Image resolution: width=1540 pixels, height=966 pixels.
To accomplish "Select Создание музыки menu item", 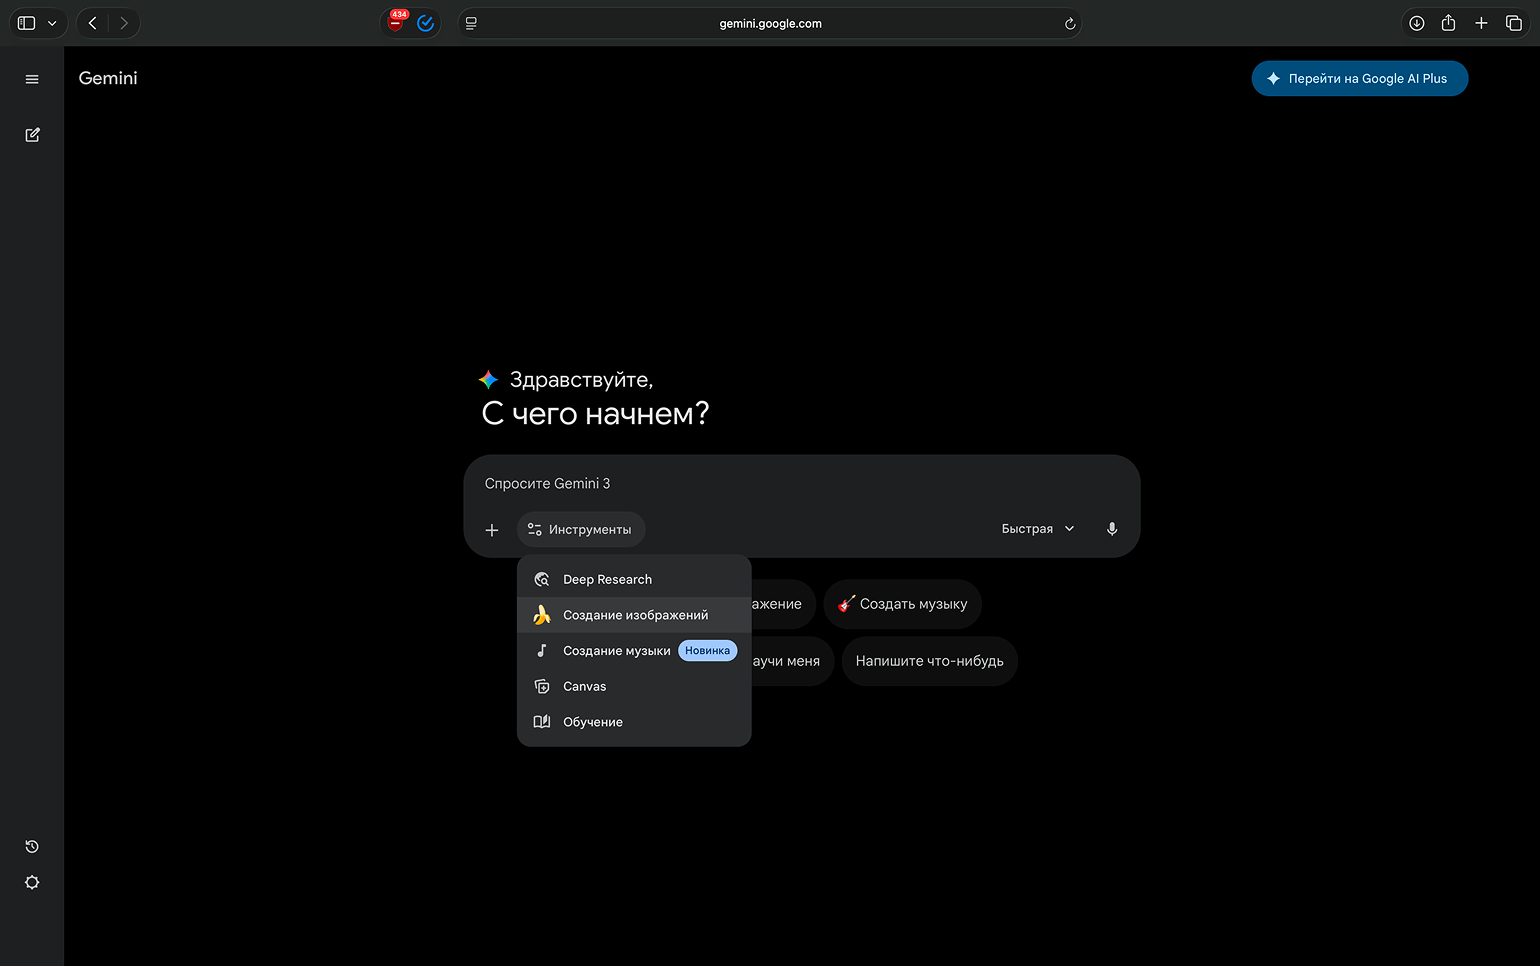I will point(616,651).
